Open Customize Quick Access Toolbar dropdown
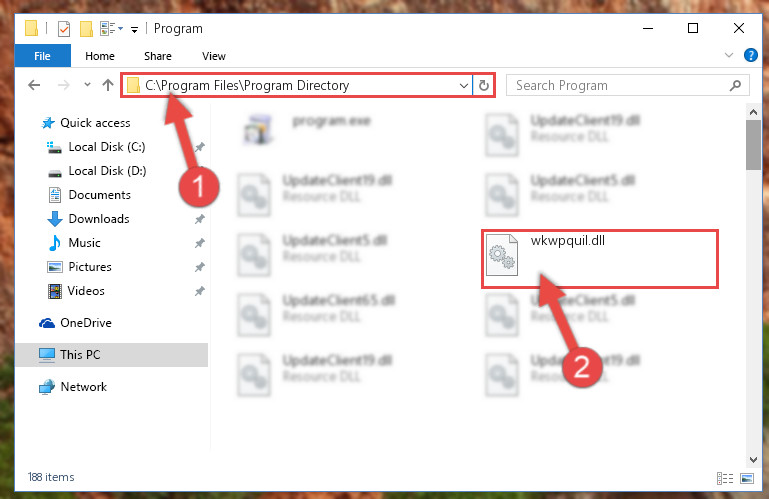This screenshot has width=769, height=499. [x=134, y=30]
